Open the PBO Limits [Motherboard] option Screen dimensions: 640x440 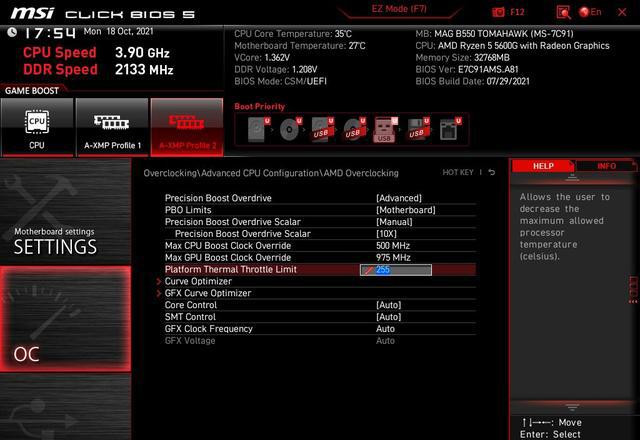(405, 210)
